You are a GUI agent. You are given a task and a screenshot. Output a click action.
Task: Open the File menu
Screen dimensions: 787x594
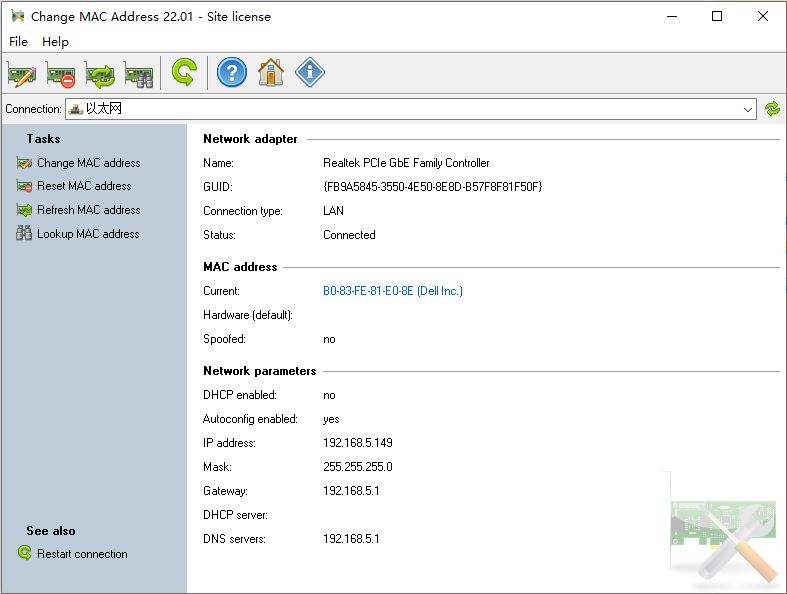18,42
